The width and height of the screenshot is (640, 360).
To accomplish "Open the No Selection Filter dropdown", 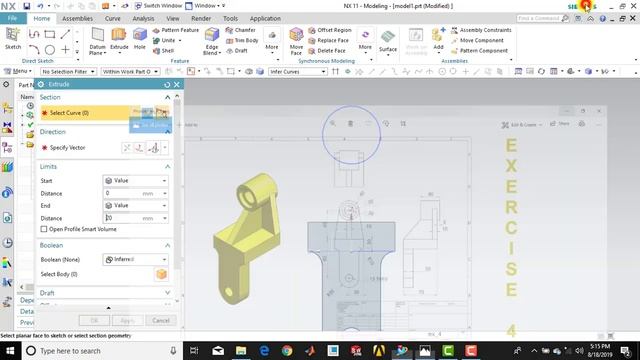I will (68, 71).
